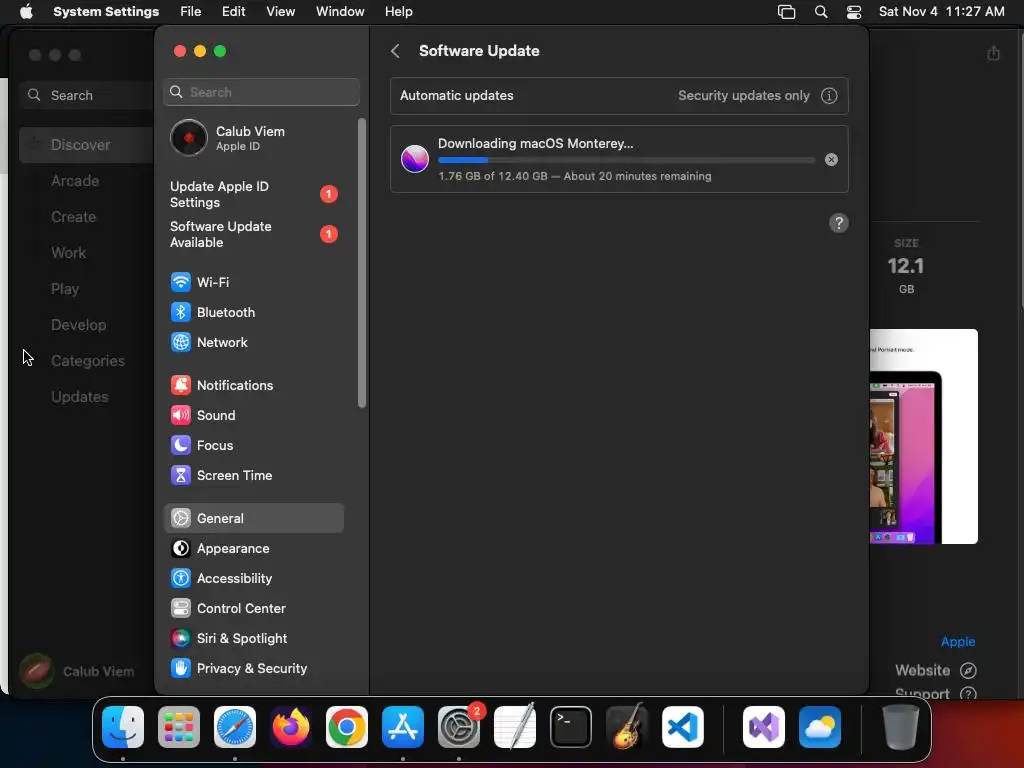Click the download progress bar
The width and height of the screenshot is (1024, 768).
point(626,160)
